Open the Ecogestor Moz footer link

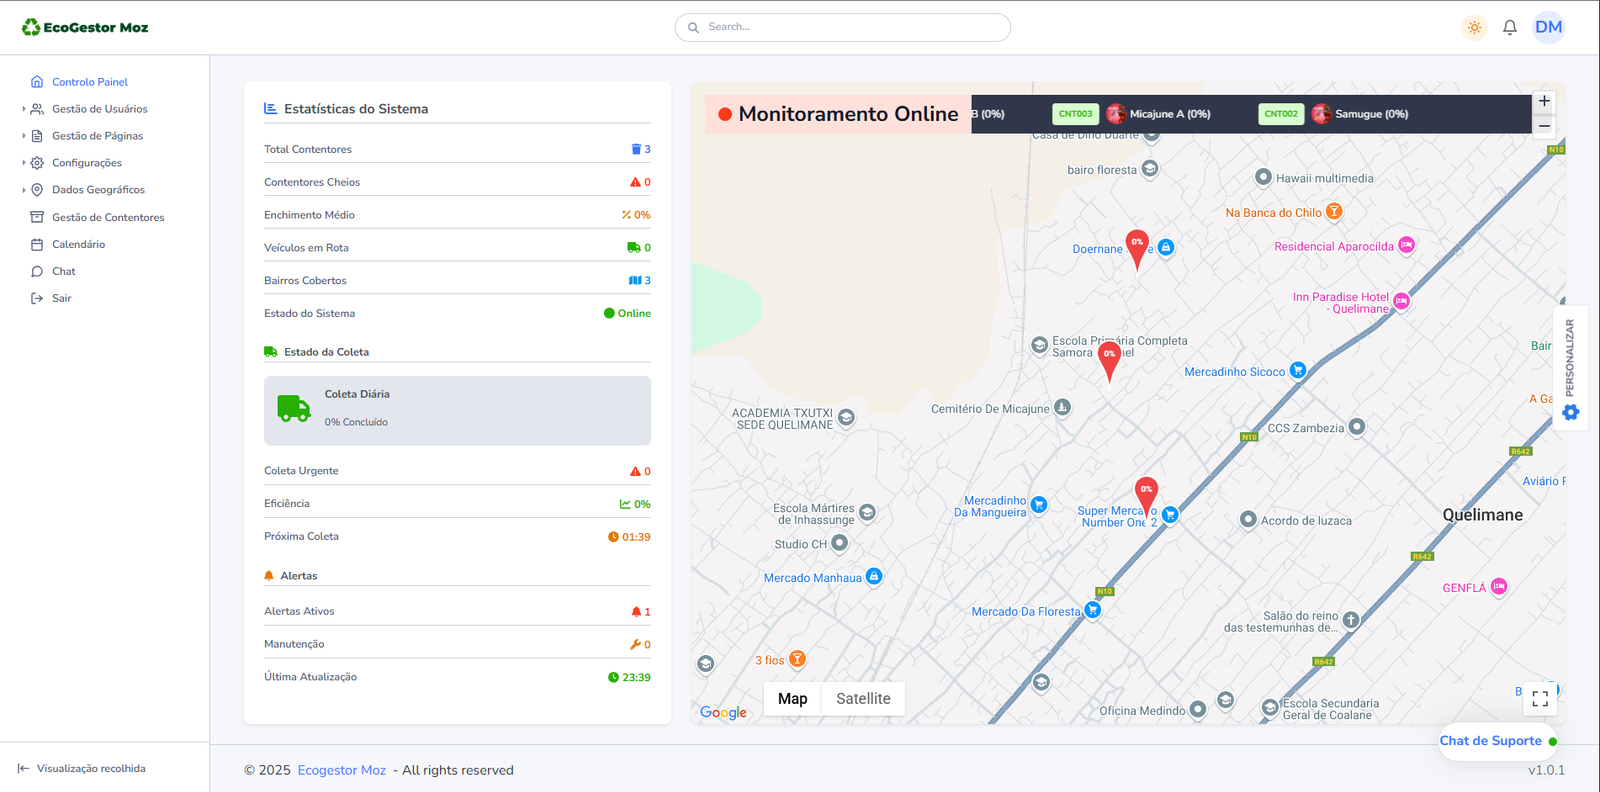click(341, 770)
